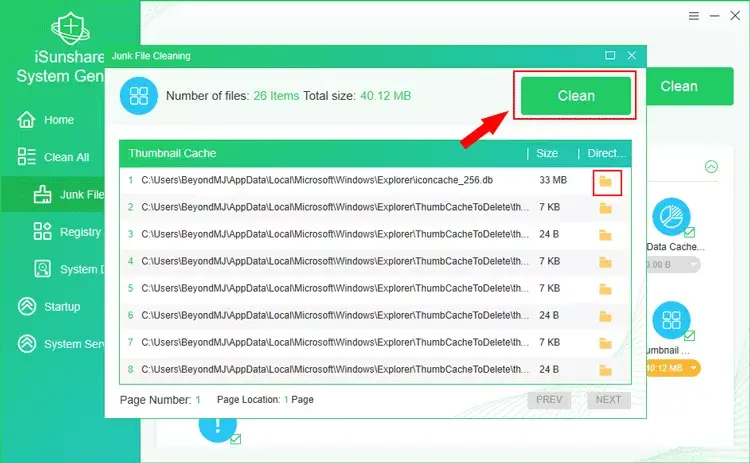Open folder icon in row 7
Image resolution: width=750 pixels, height=463 pixels.
point(606,343)
